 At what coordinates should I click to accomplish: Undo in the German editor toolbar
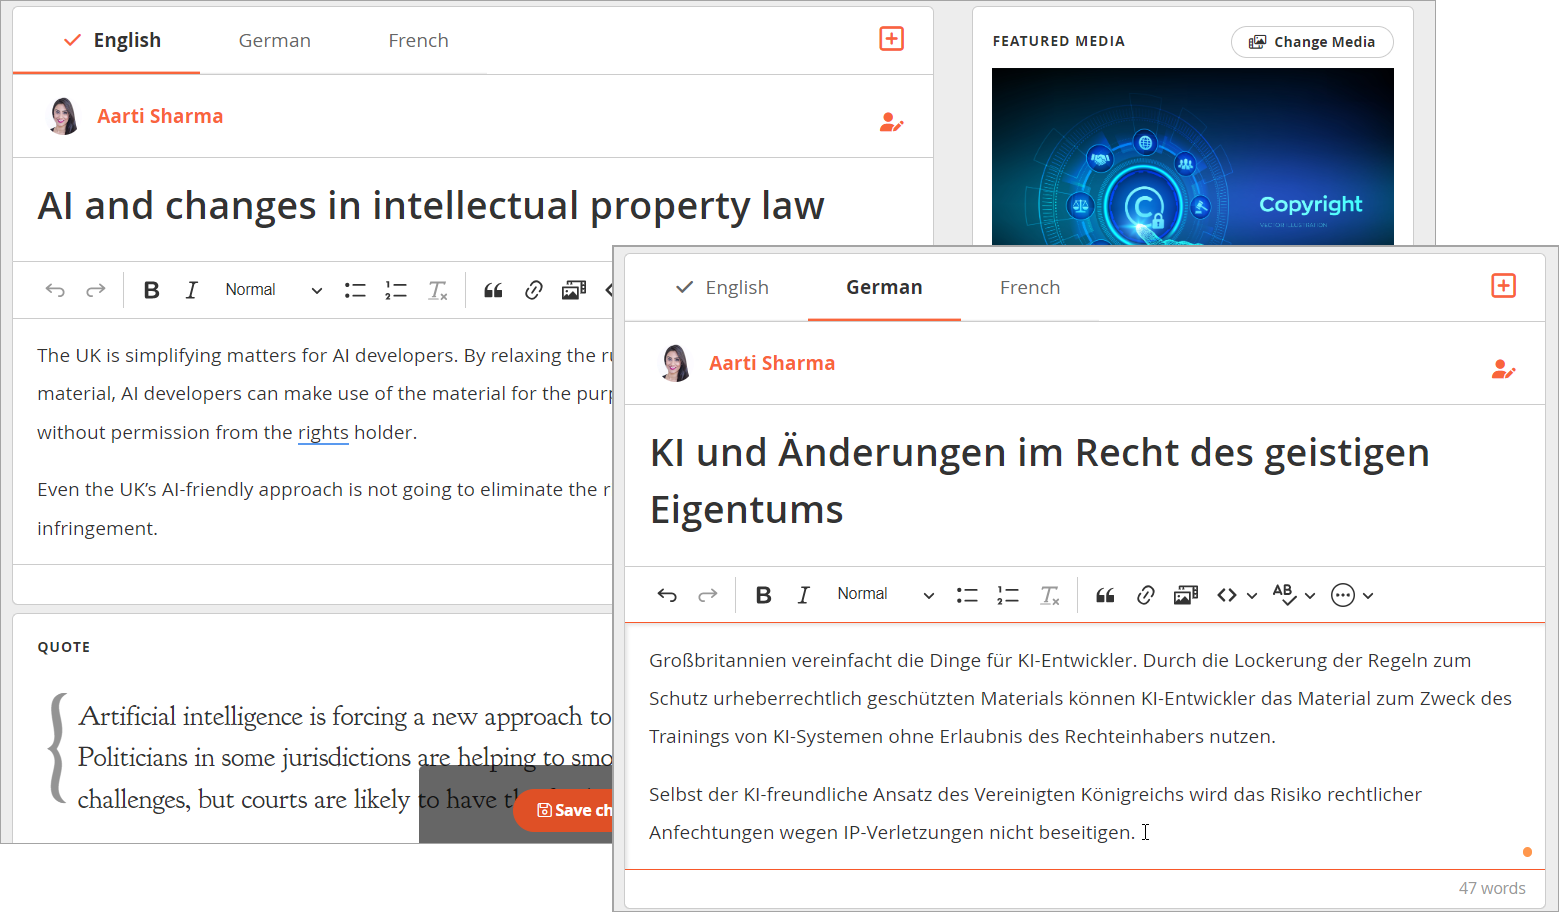(x=667, y=595)
